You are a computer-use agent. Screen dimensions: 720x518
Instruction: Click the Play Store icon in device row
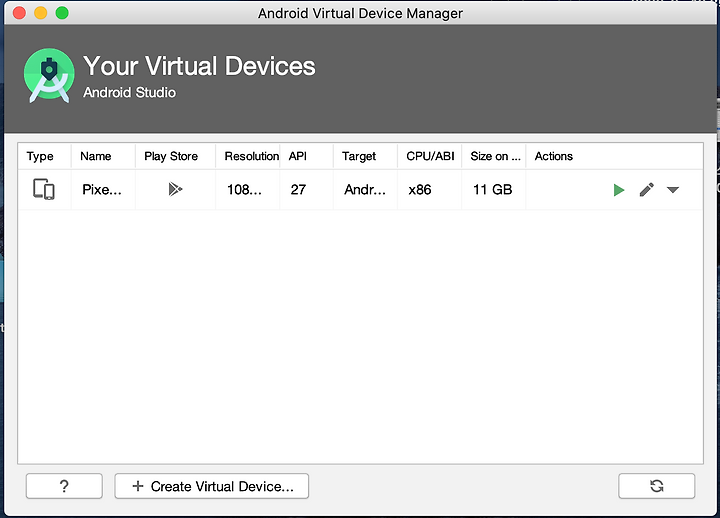click(175, 189)
